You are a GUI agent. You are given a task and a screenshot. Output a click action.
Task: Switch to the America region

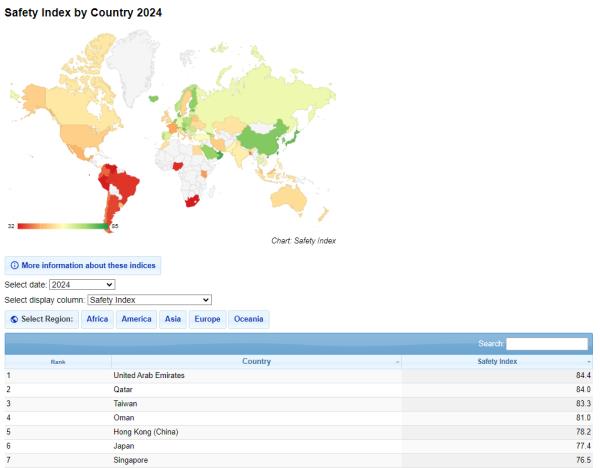point(136,319)
